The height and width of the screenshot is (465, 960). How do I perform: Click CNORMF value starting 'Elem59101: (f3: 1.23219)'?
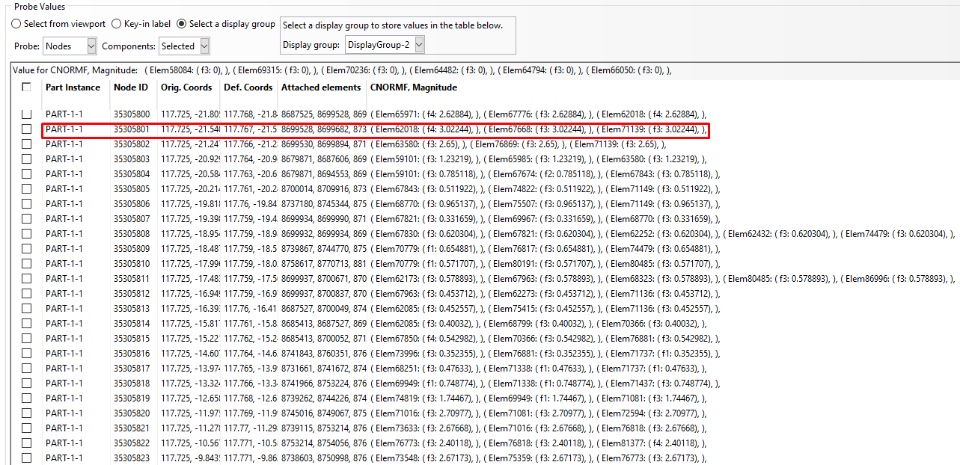(x=539, y=159)
